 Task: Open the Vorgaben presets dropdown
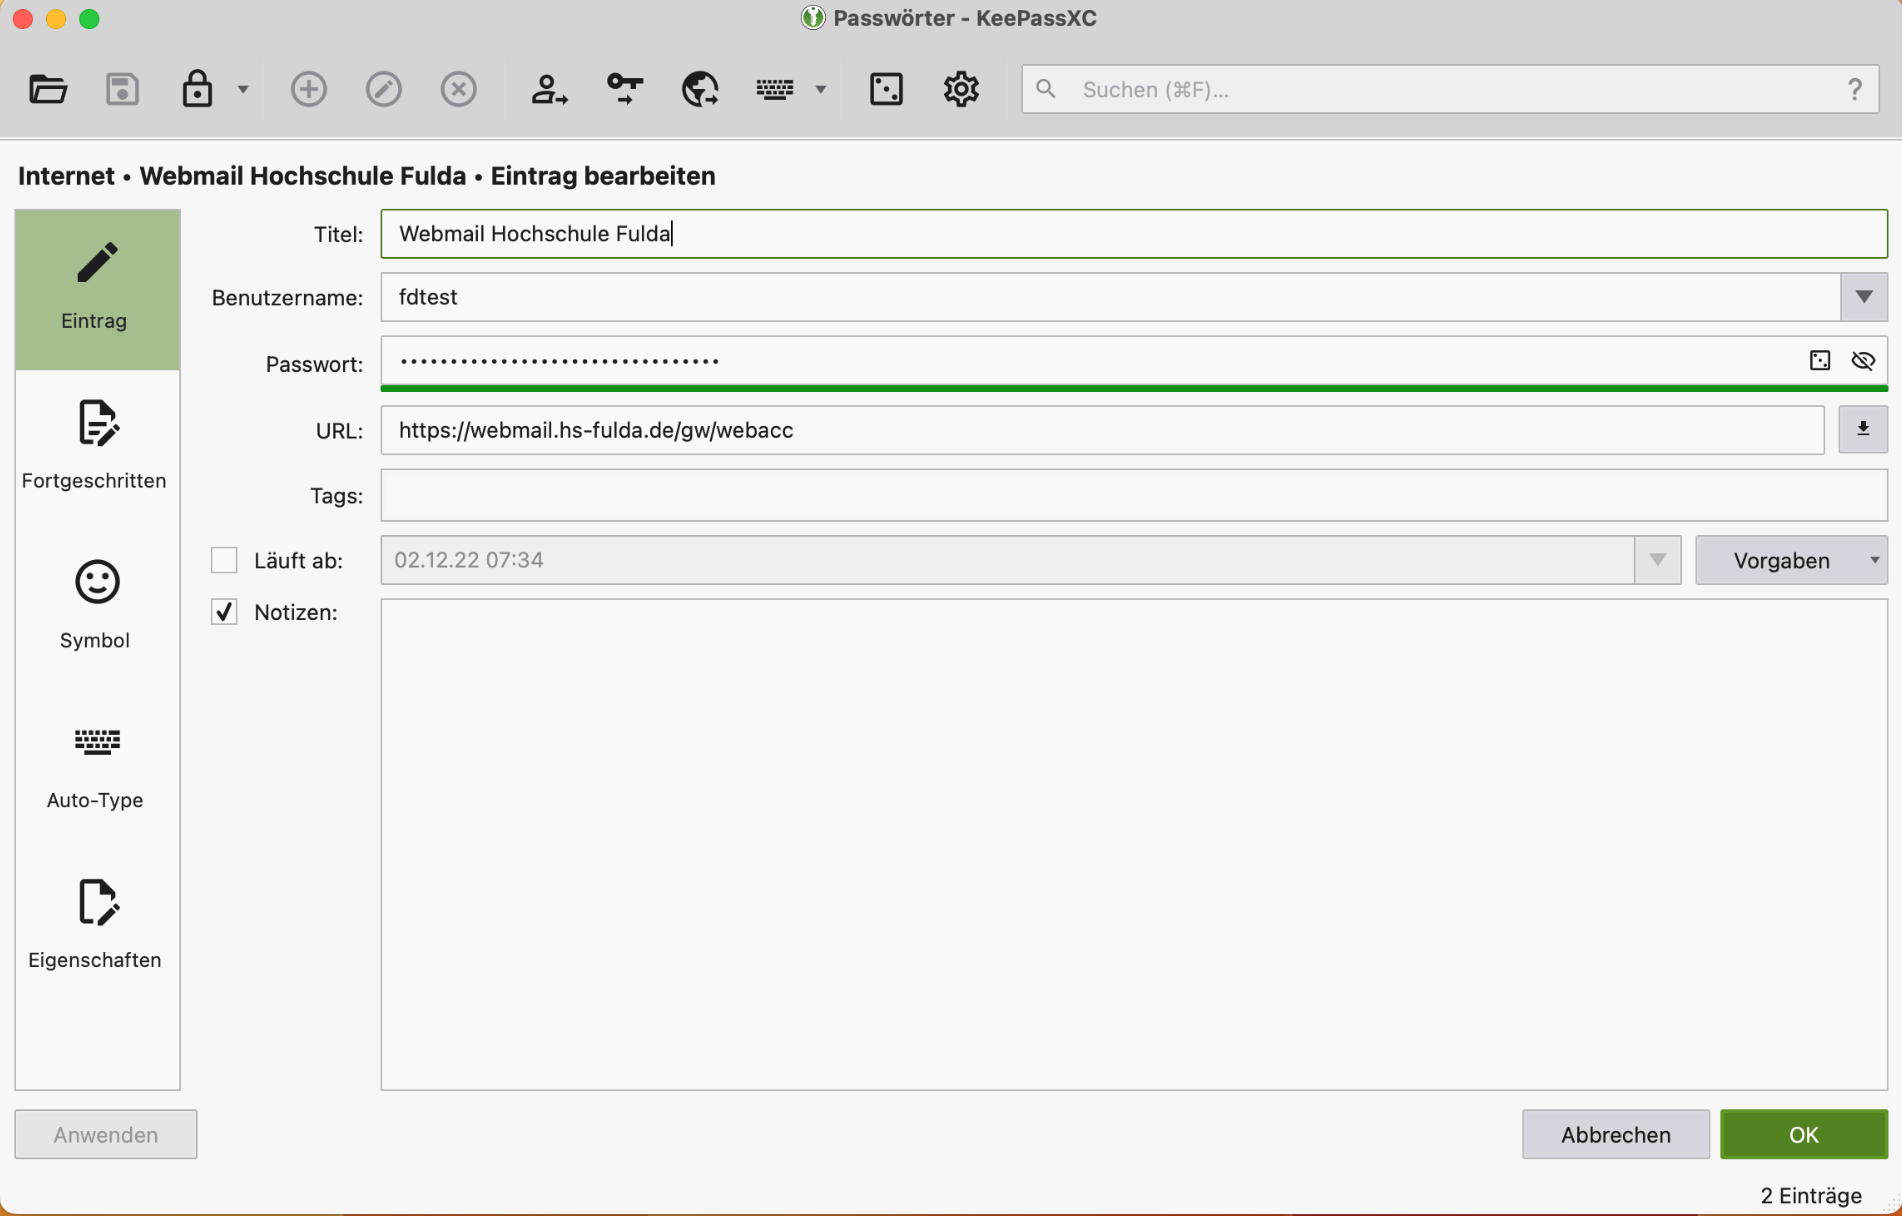coord(1791,560)
